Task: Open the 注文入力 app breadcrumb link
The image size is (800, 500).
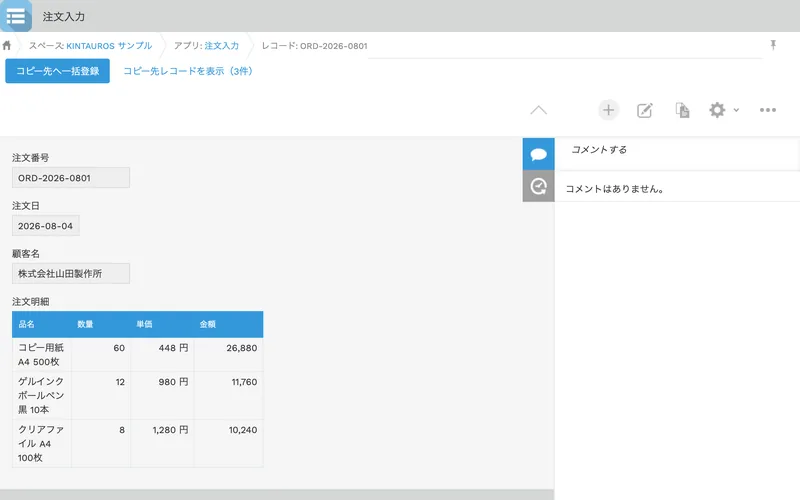Action: coord(221,45)
